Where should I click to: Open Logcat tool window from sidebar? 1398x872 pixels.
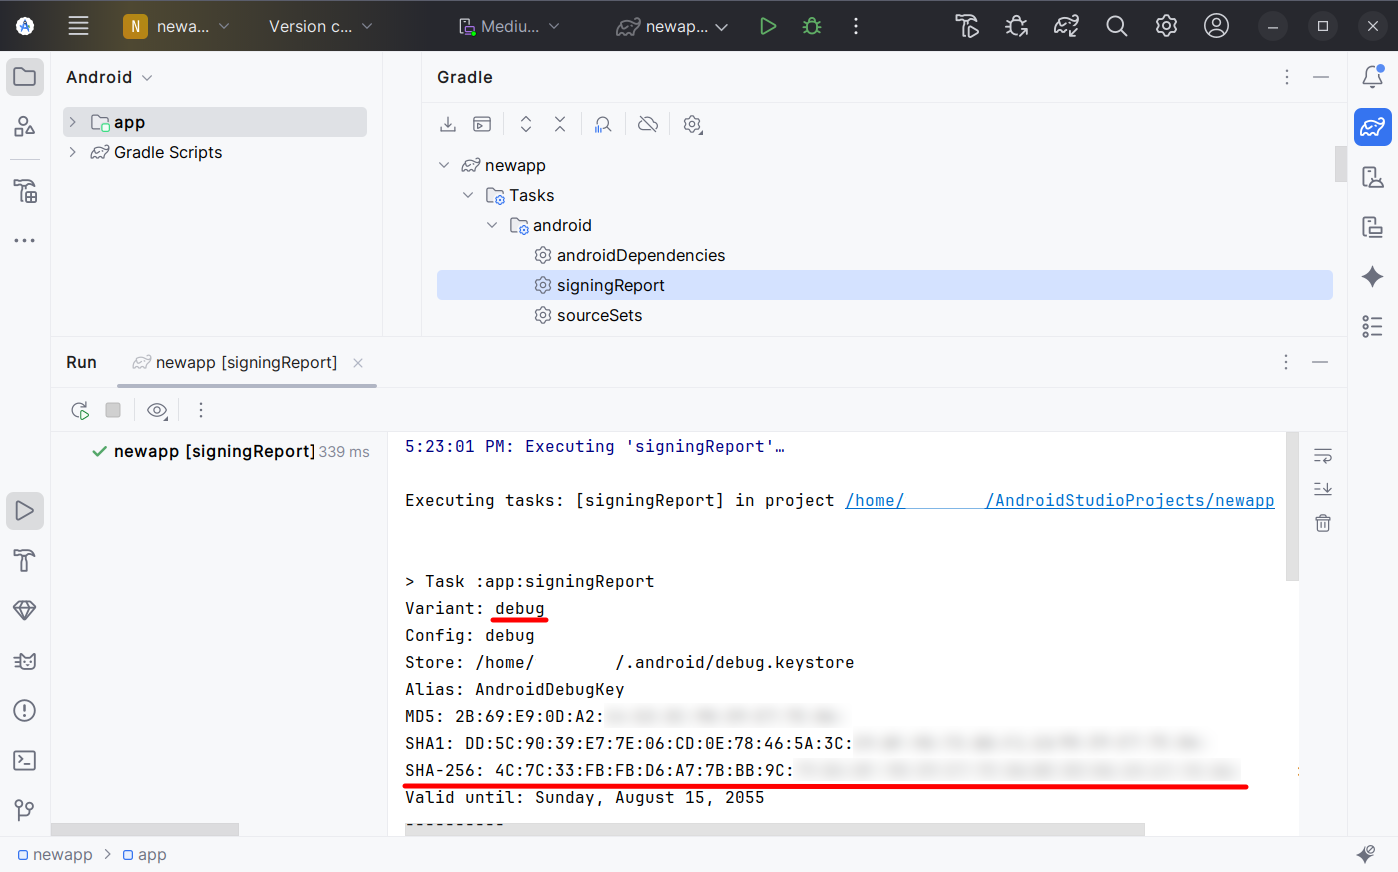pos(25,661)
